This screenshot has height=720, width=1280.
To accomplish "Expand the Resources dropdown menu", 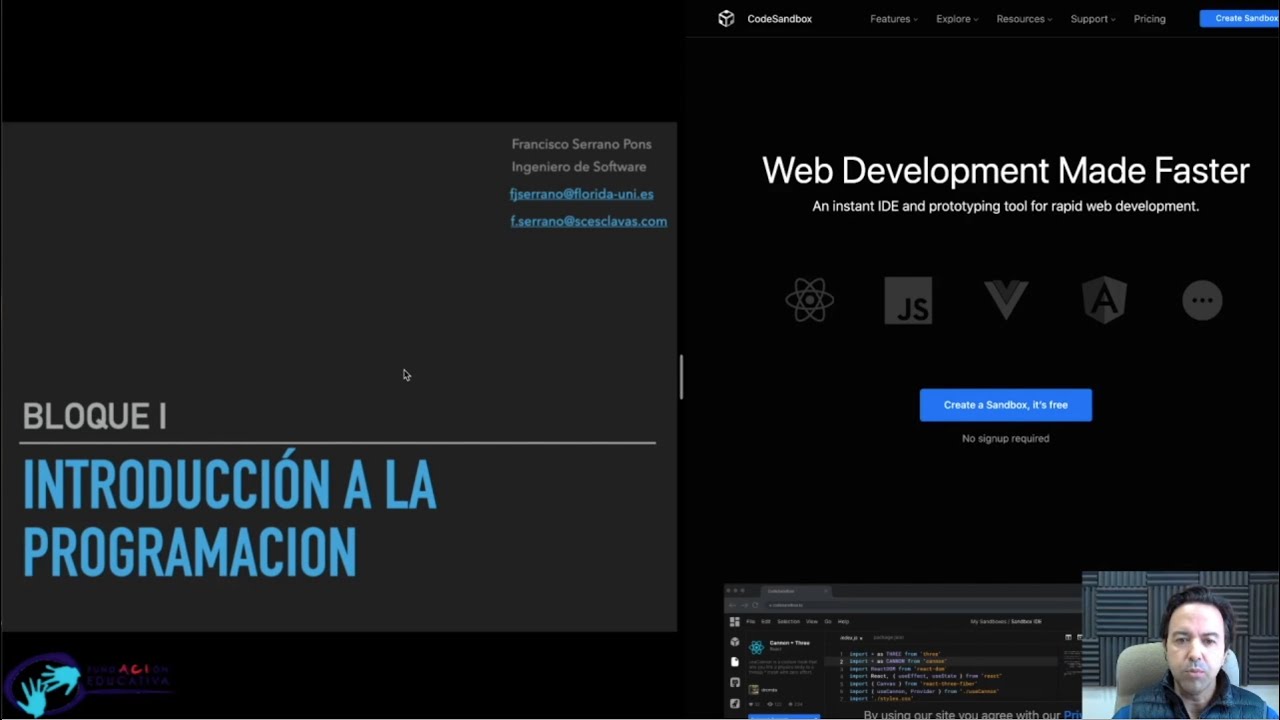I will point(1024,19).
